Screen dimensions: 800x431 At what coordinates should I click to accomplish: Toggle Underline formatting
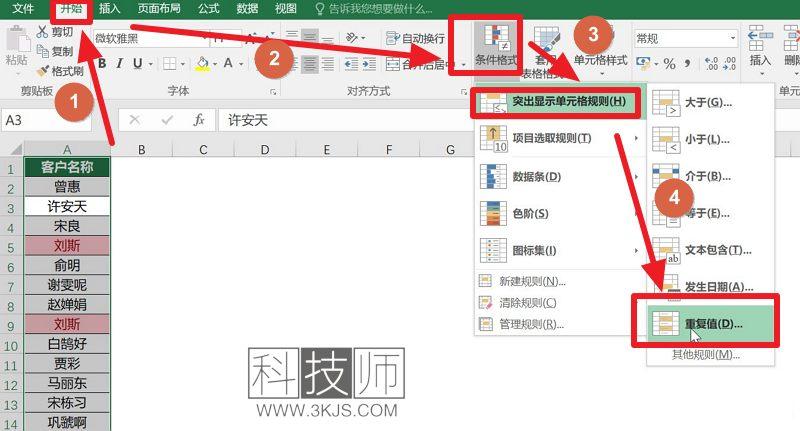click(x=137, y=63)
